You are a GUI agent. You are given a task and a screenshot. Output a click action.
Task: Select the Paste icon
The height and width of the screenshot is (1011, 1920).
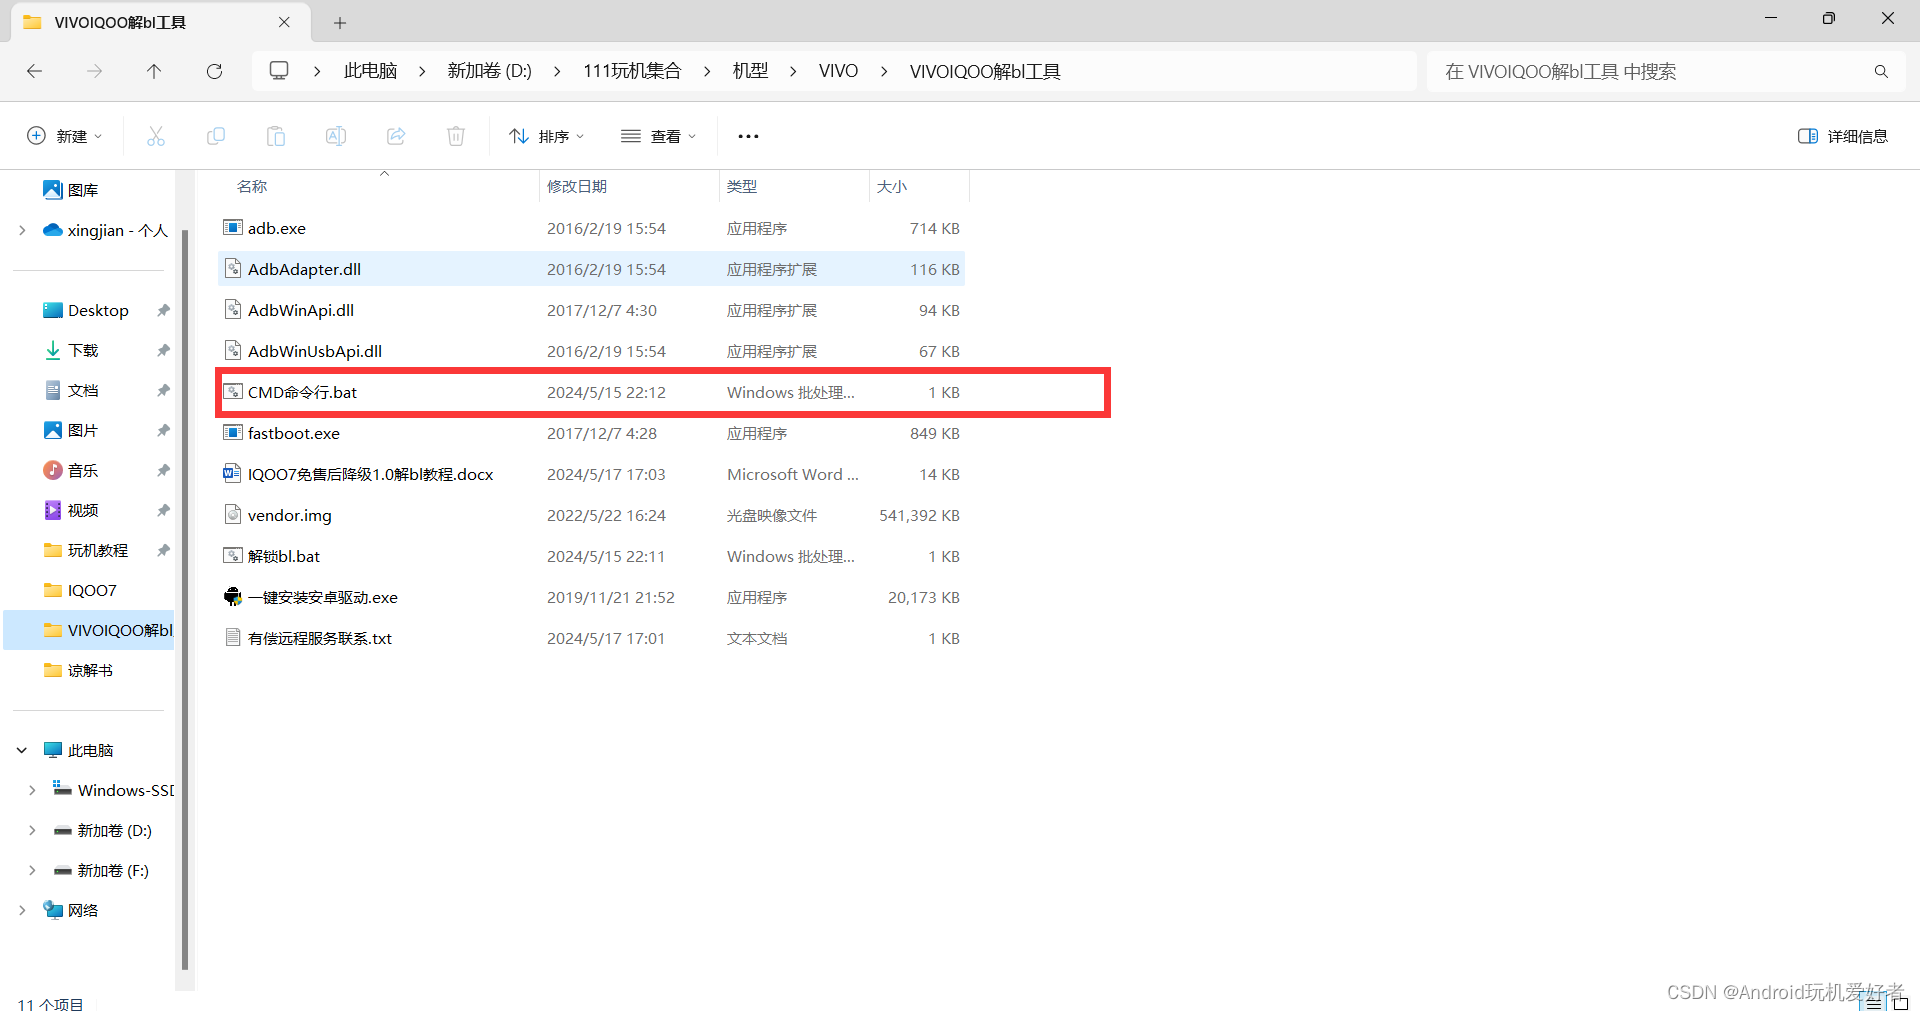coord(276,136)
